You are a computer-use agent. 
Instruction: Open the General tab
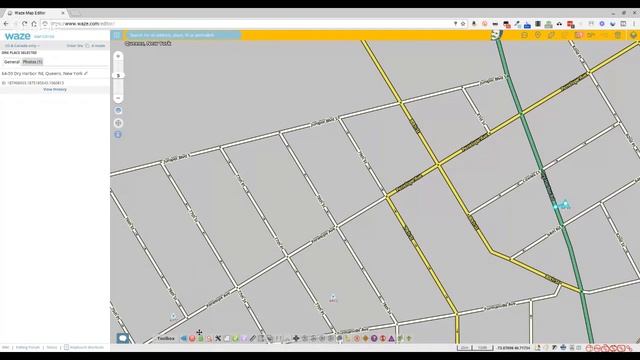click(x=12, y=62)
